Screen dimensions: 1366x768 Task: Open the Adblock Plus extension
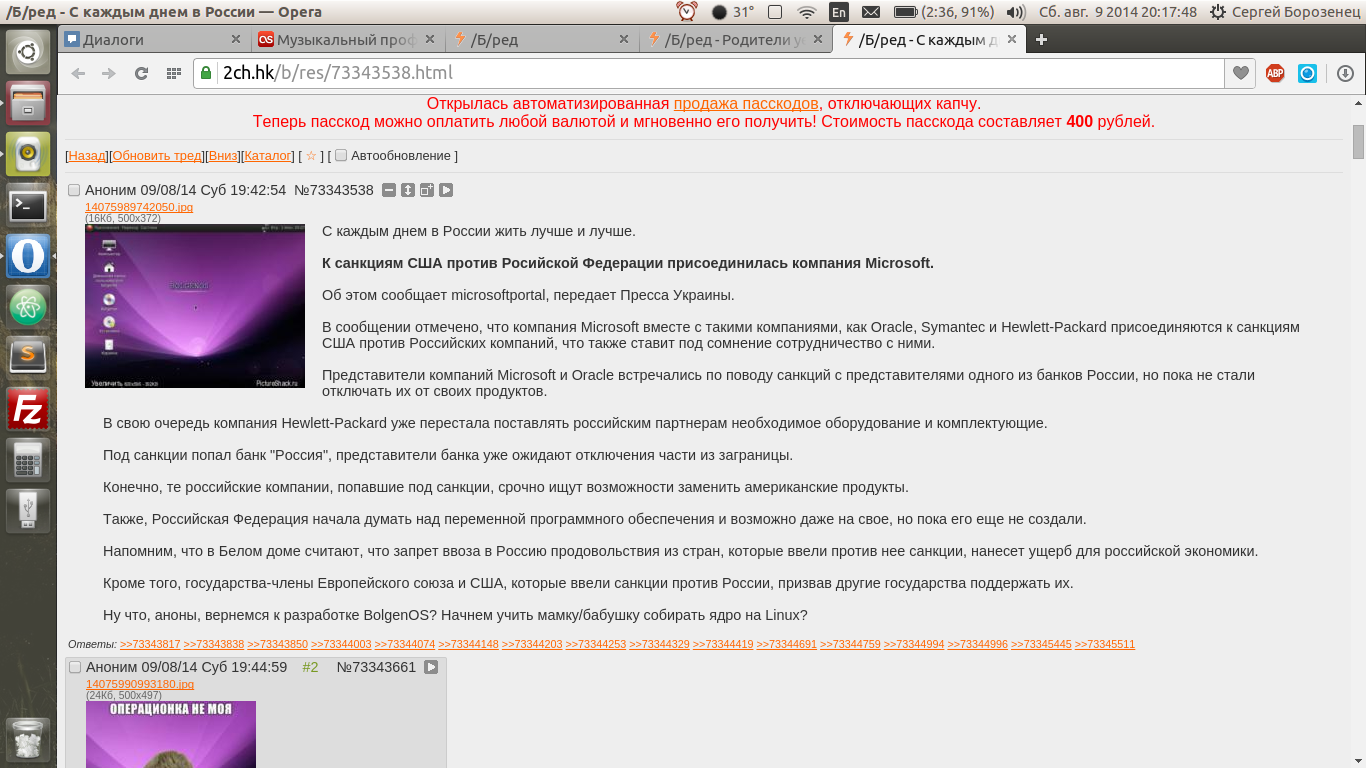[x=1275, y=73]
